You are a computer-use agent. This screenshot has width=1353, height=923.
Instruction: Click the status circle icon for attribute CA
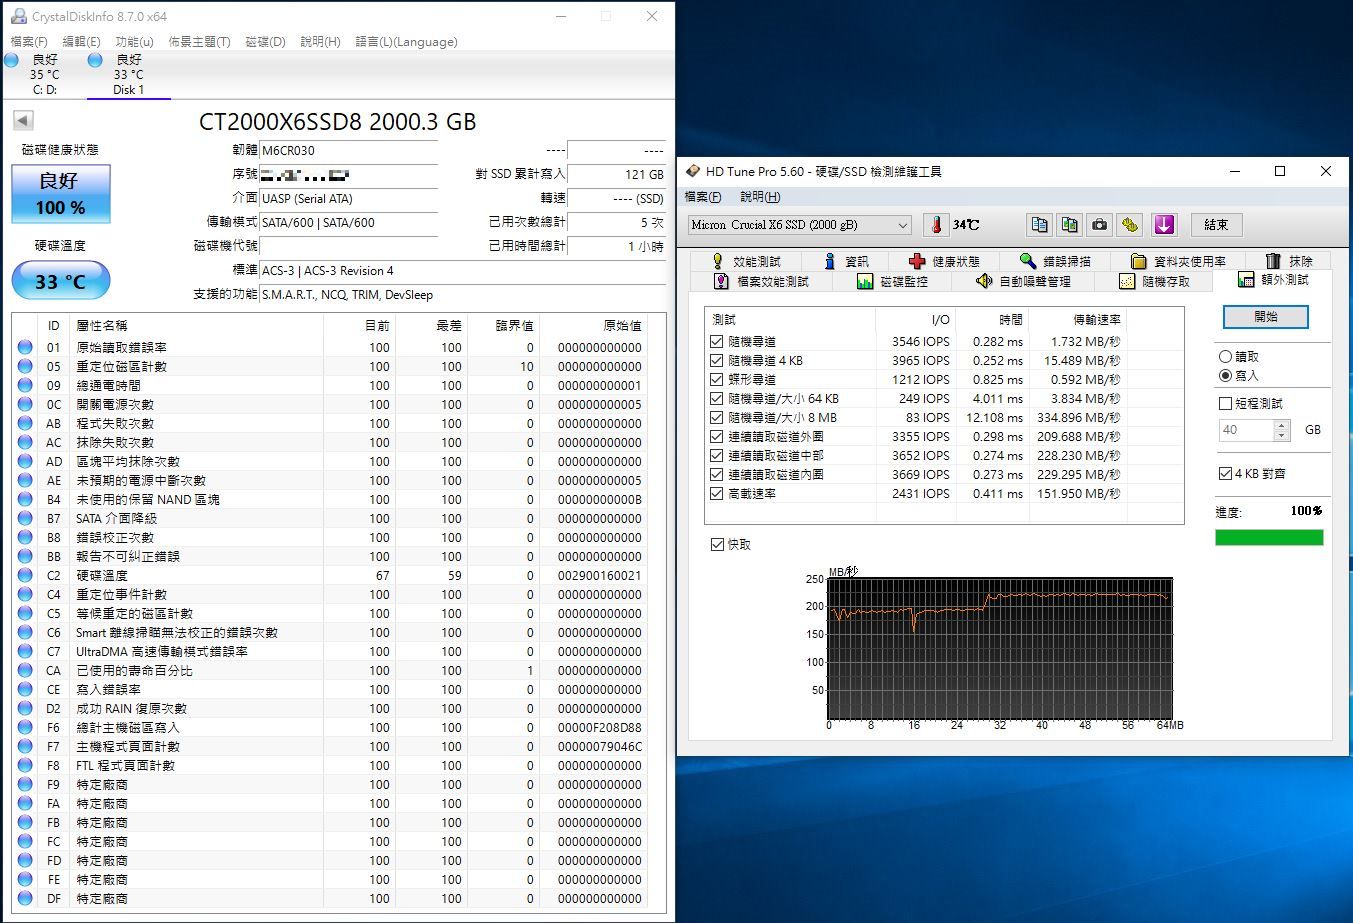pyautogui.click(x=25, y=671)
